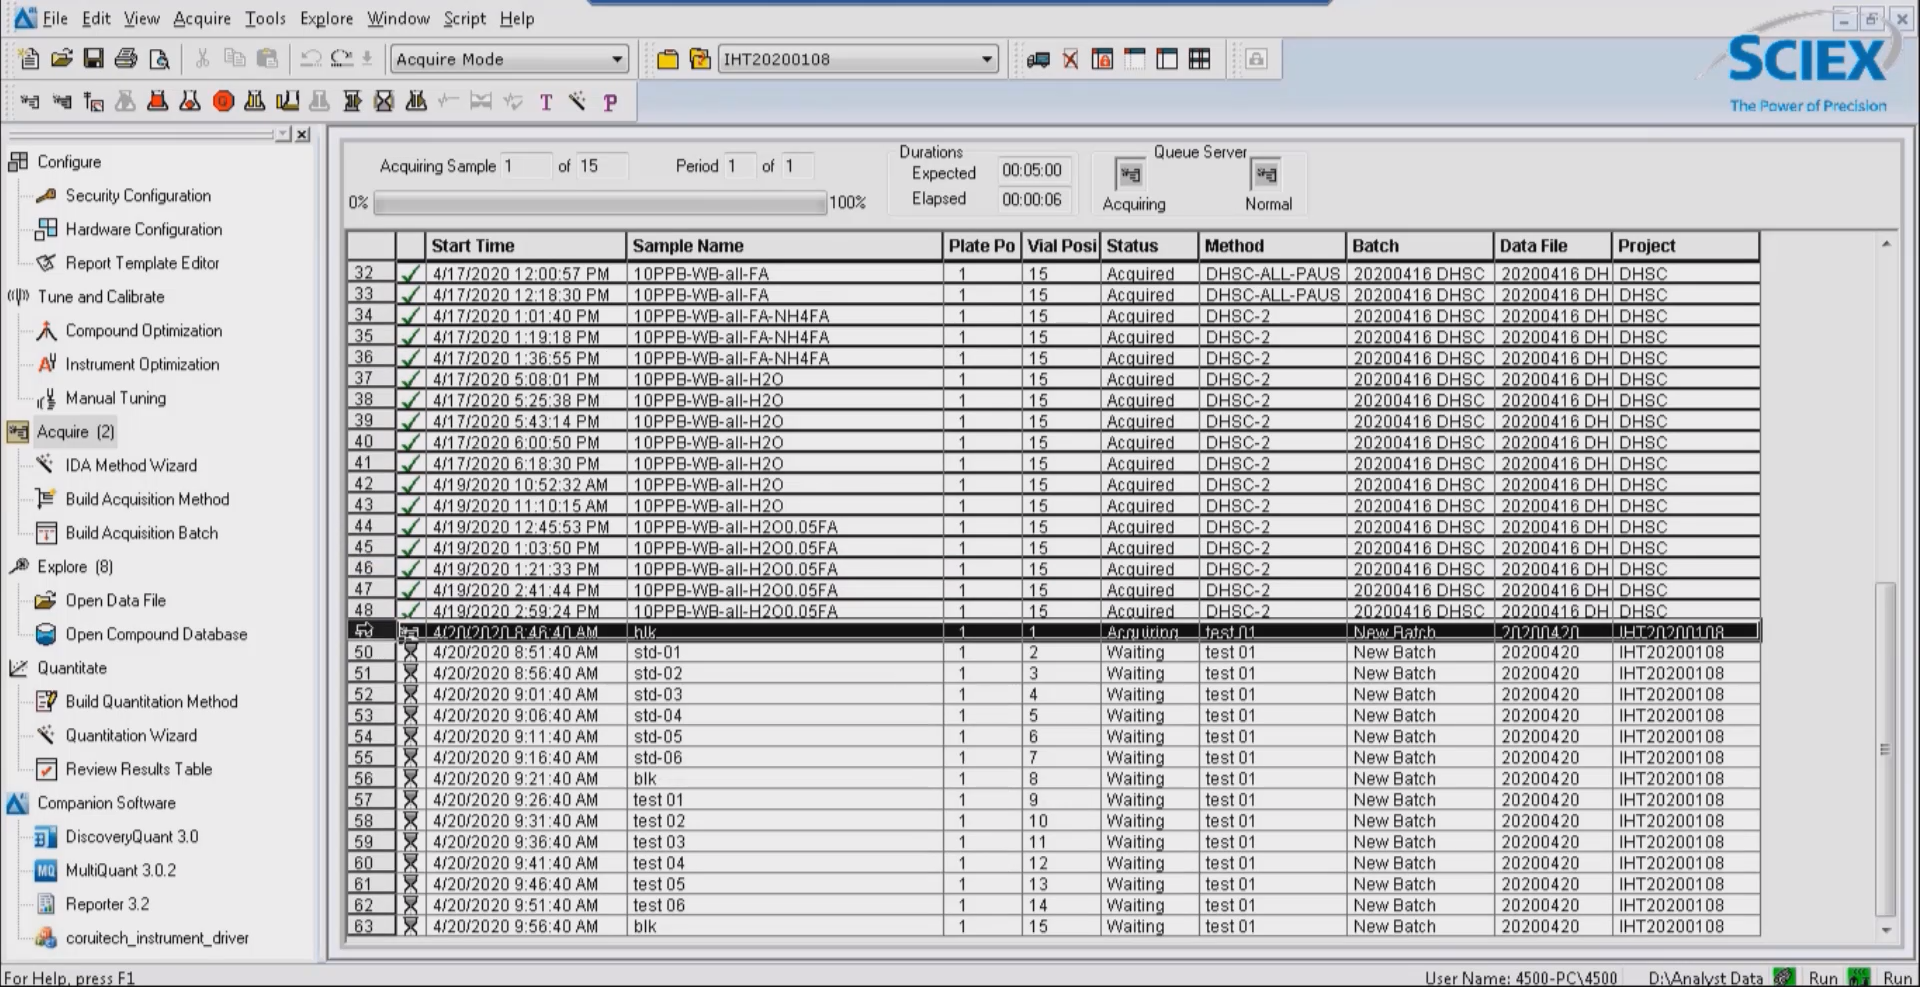1920x987 pixels.
Task: Click the Normal queue server icon
Action: point(1266,175)
